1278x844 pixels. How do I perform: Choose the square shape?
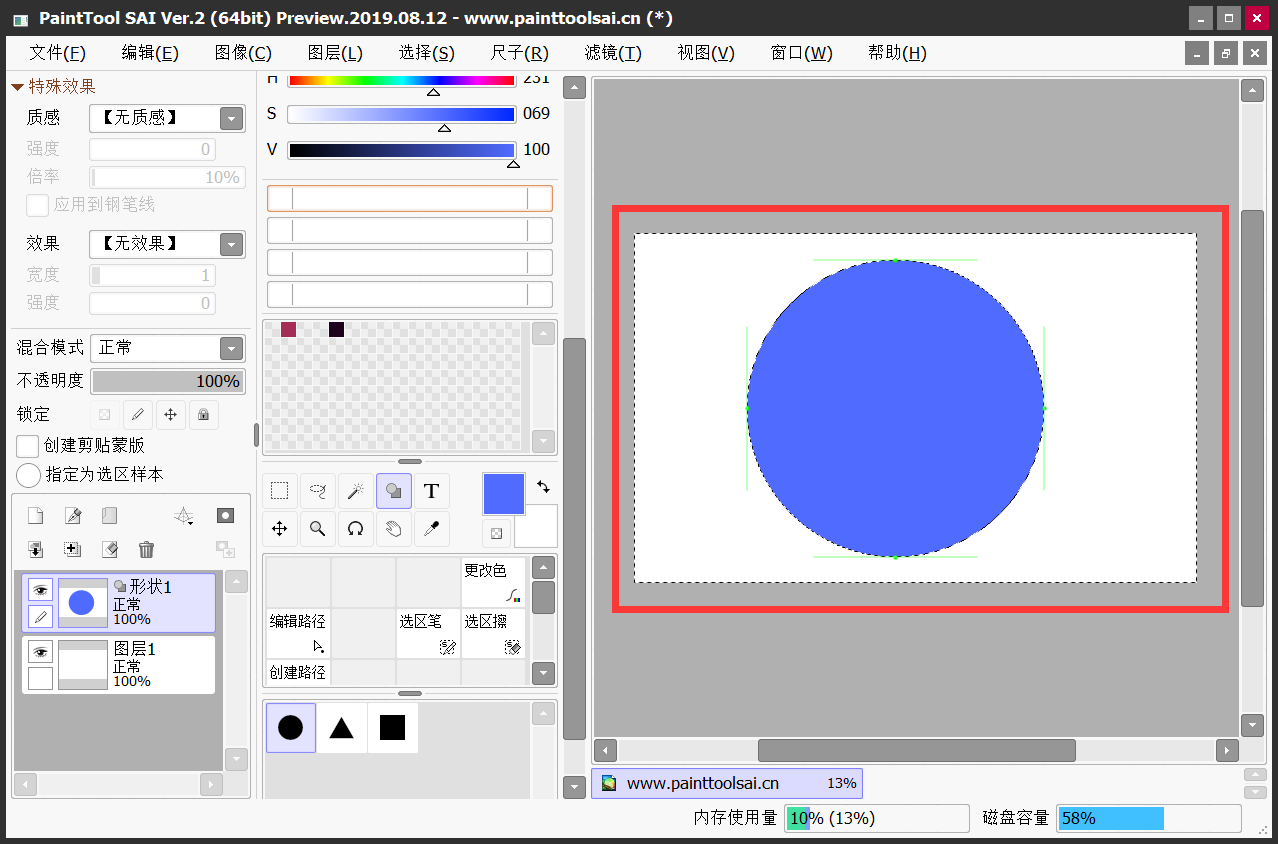click(393, 727)
